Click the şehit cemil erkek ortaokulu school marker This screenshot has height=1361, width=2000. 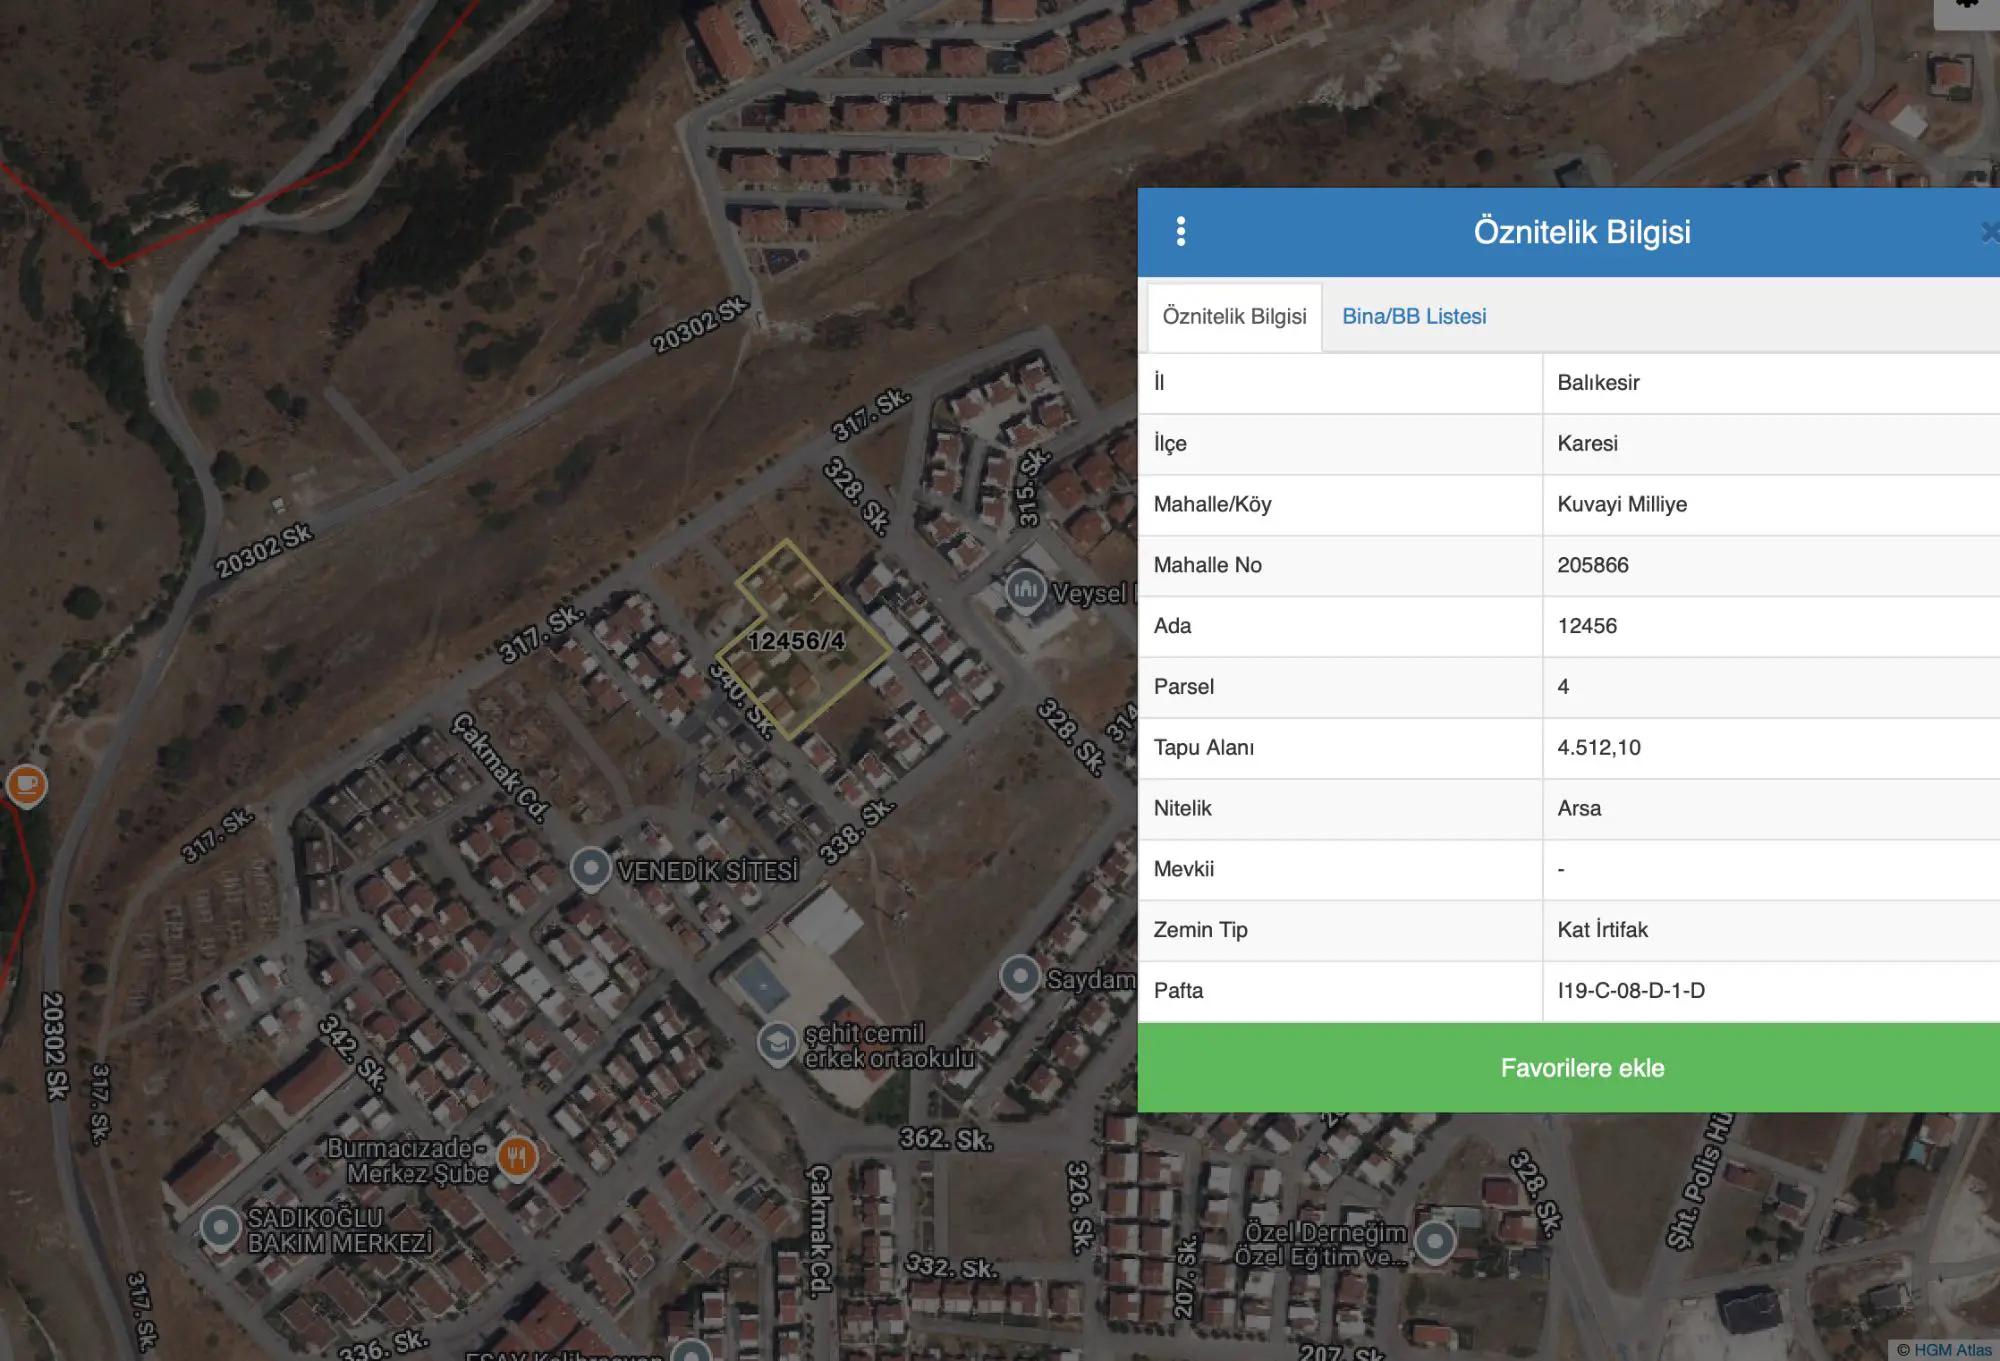click(x=777, y=1043)
